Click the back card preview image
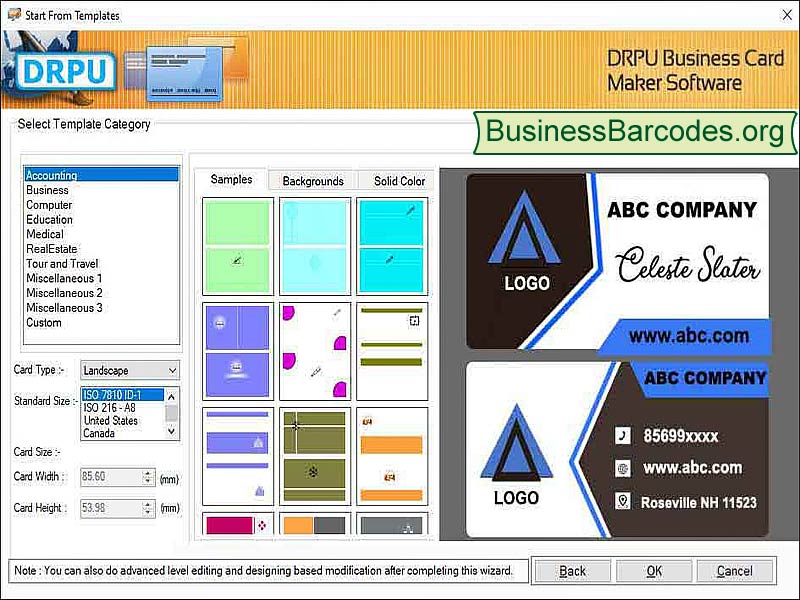800x600 pixels. (617, 449)
